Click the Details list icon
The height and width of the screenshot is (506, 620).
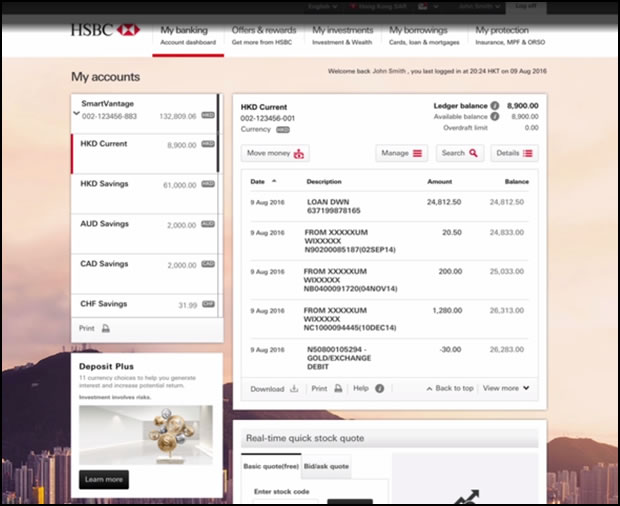527,153
